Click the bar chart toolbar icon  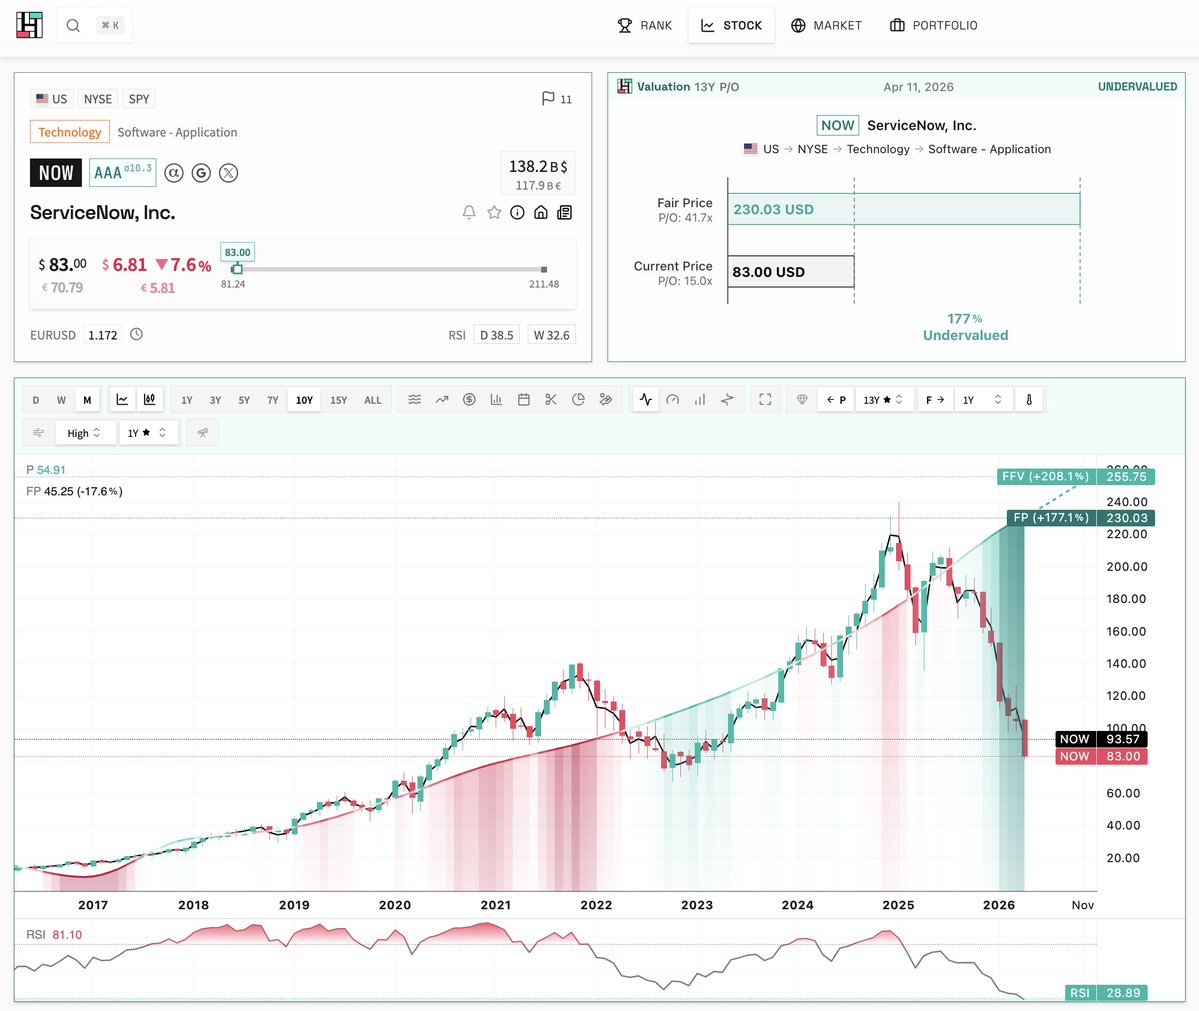tap(496, 399)
